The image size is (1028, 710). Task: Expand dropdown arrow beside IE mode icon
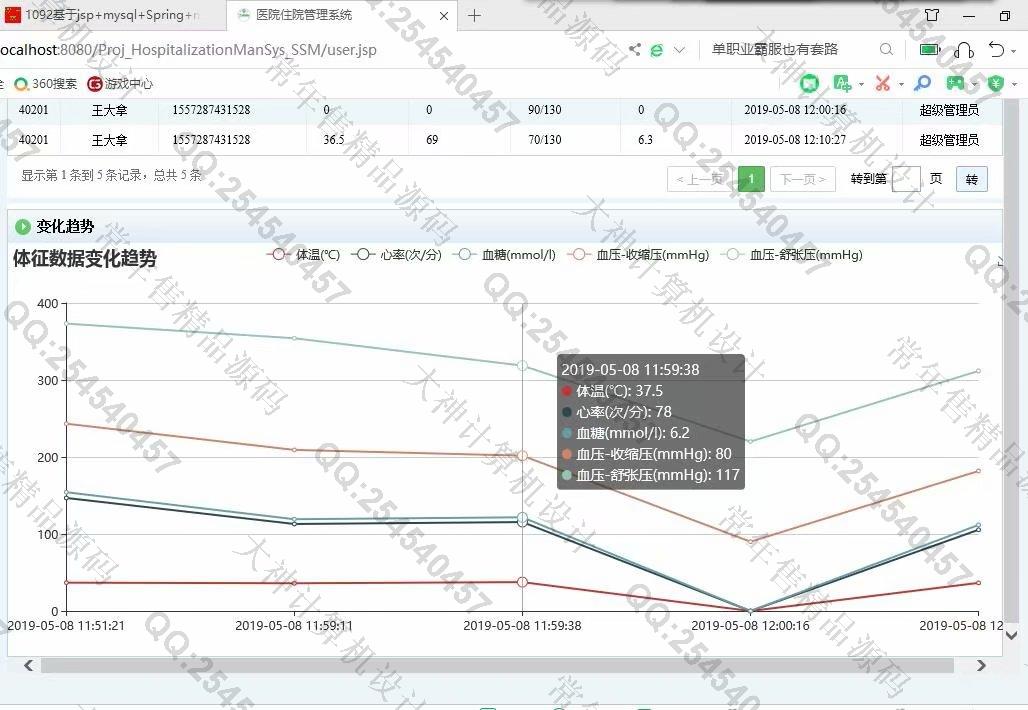pyautogui.click(x=680, y=49)
